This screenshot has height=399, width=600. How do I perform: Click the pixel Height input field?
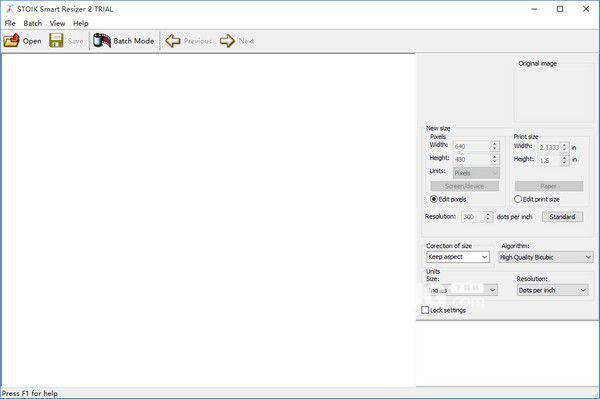[x=472, y=159]
